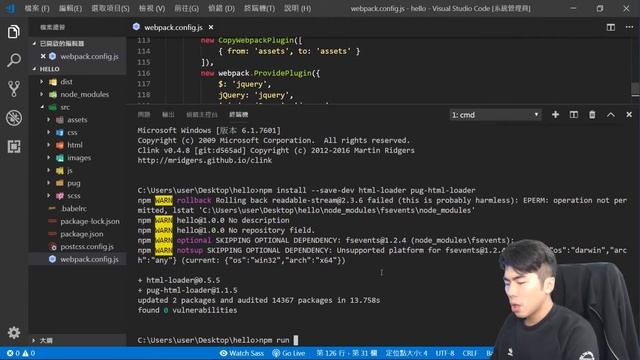Open the editor more actions ellipsis
The width and height of the screenshot is (640, 360).
pos(629,27)
